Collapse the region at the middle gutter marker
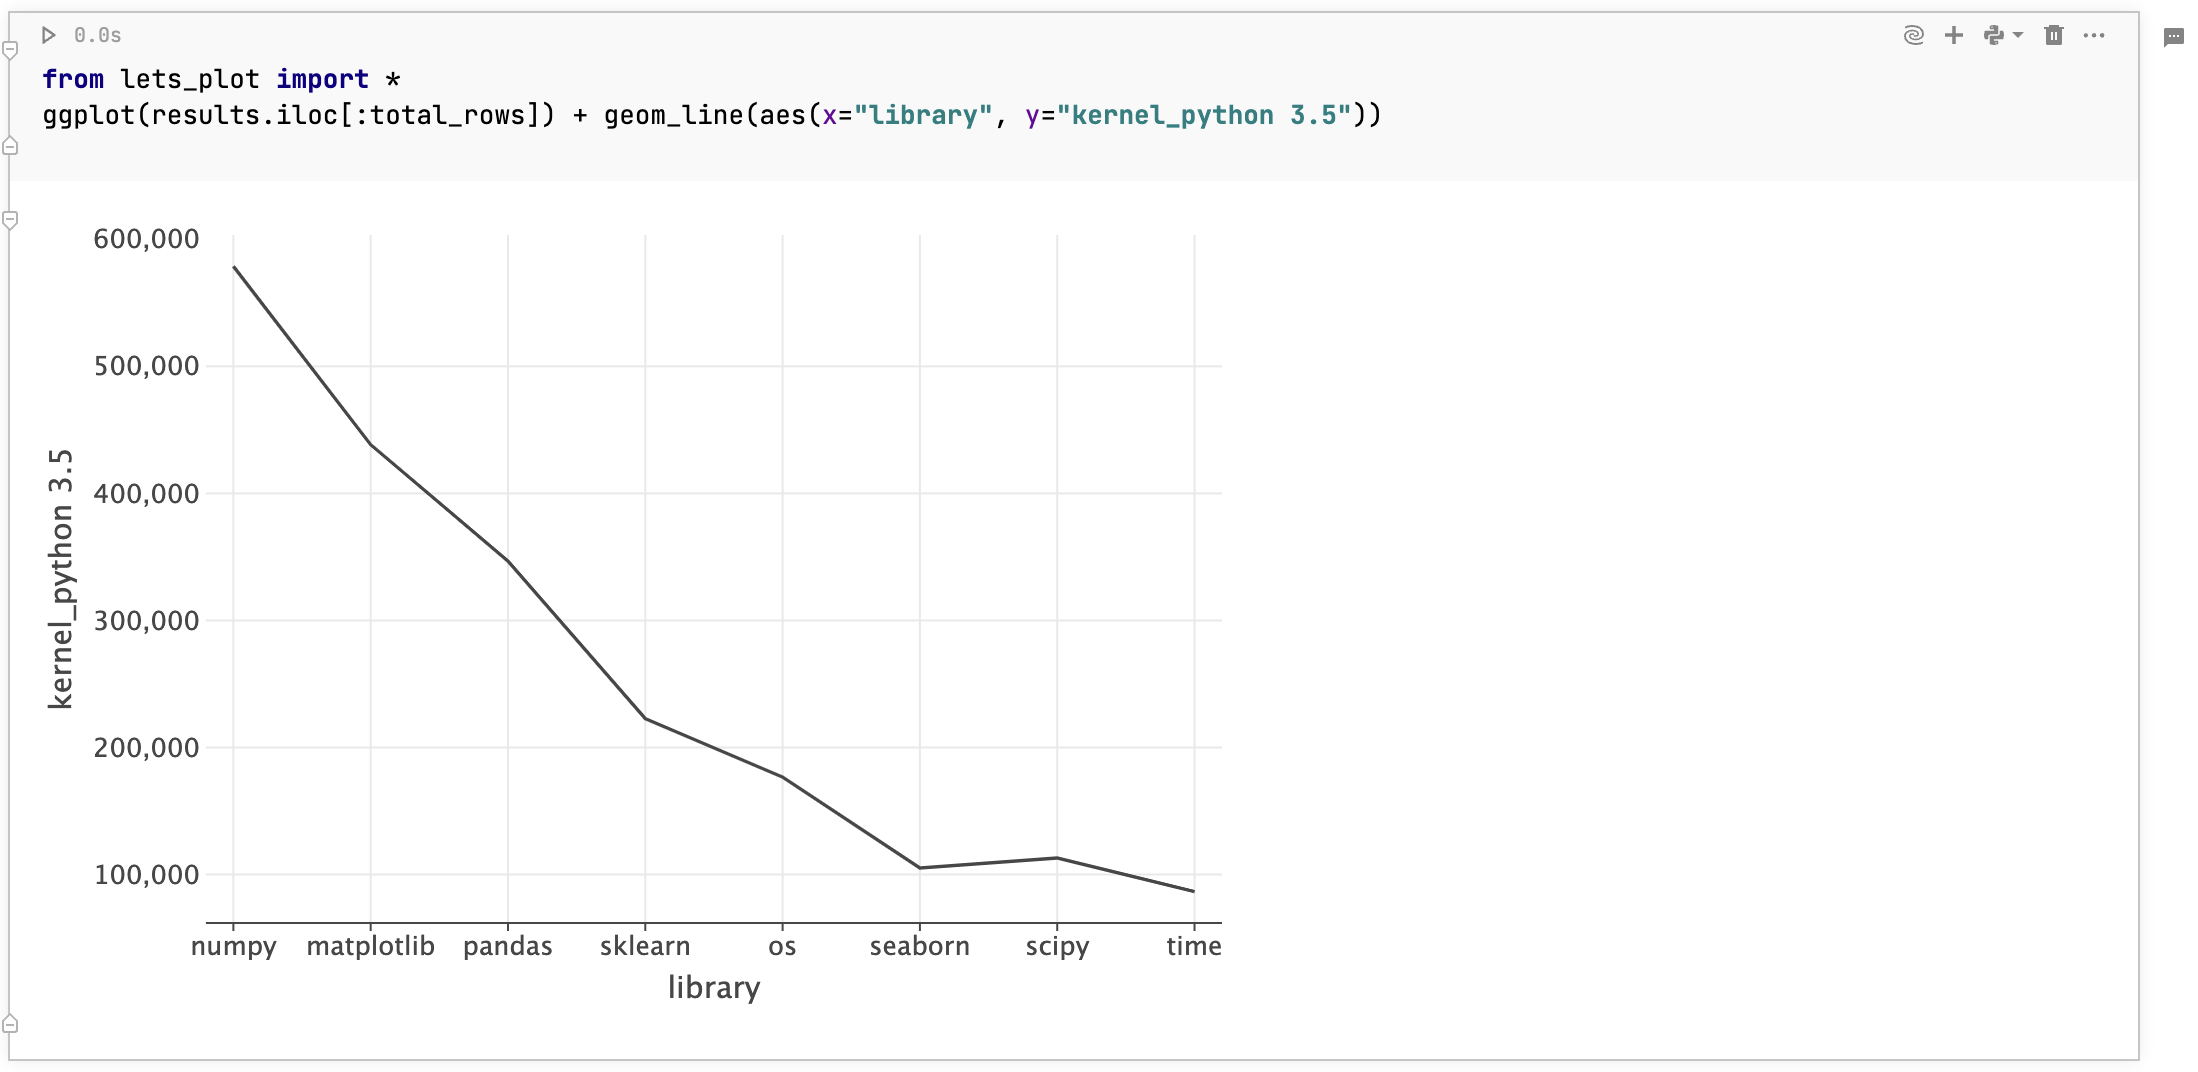The image size is (2198, 1072). 10,145
